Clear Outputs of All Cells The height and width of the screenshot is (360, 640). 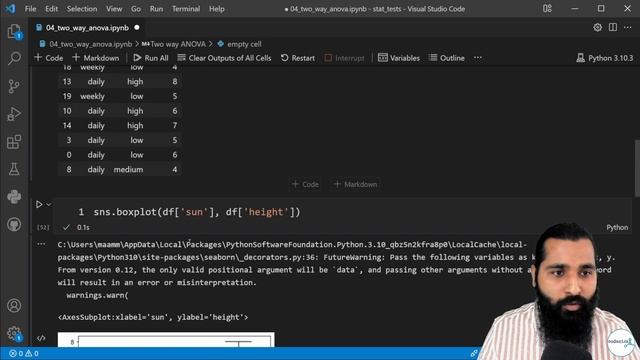point(224,58)
